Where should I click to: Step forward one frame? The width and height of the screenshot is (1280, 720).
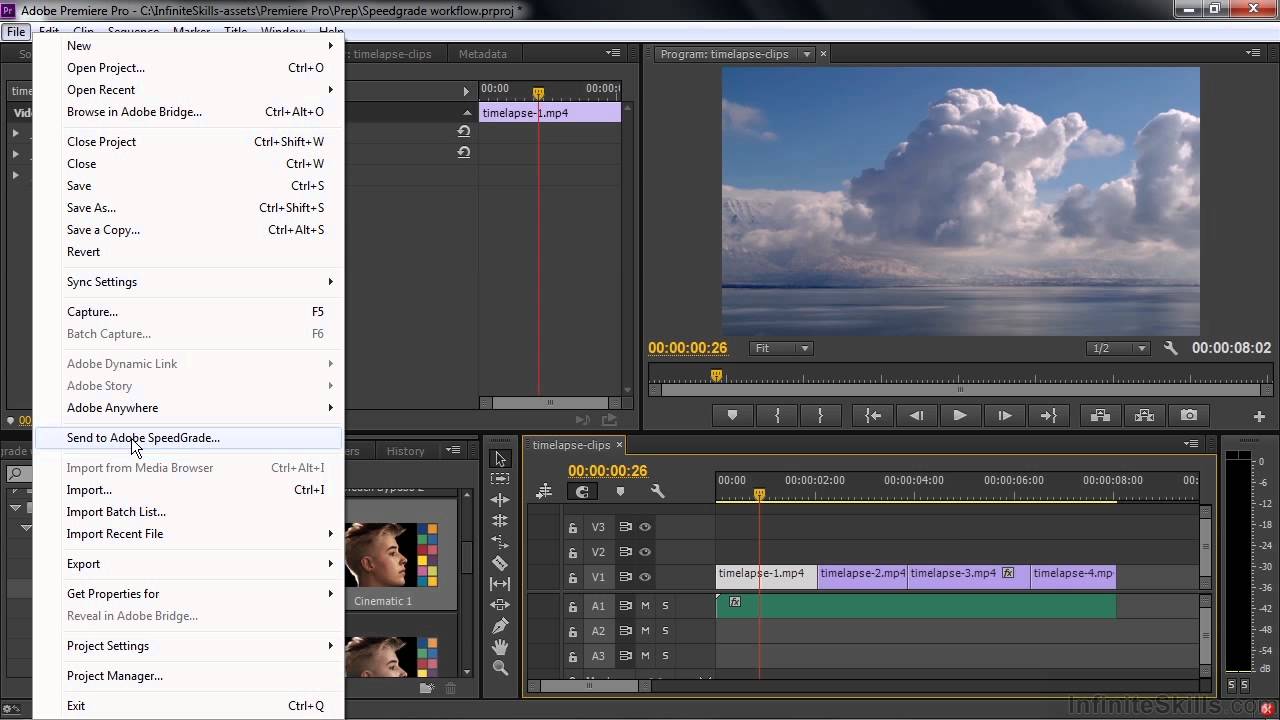(x=1004, y=415)
